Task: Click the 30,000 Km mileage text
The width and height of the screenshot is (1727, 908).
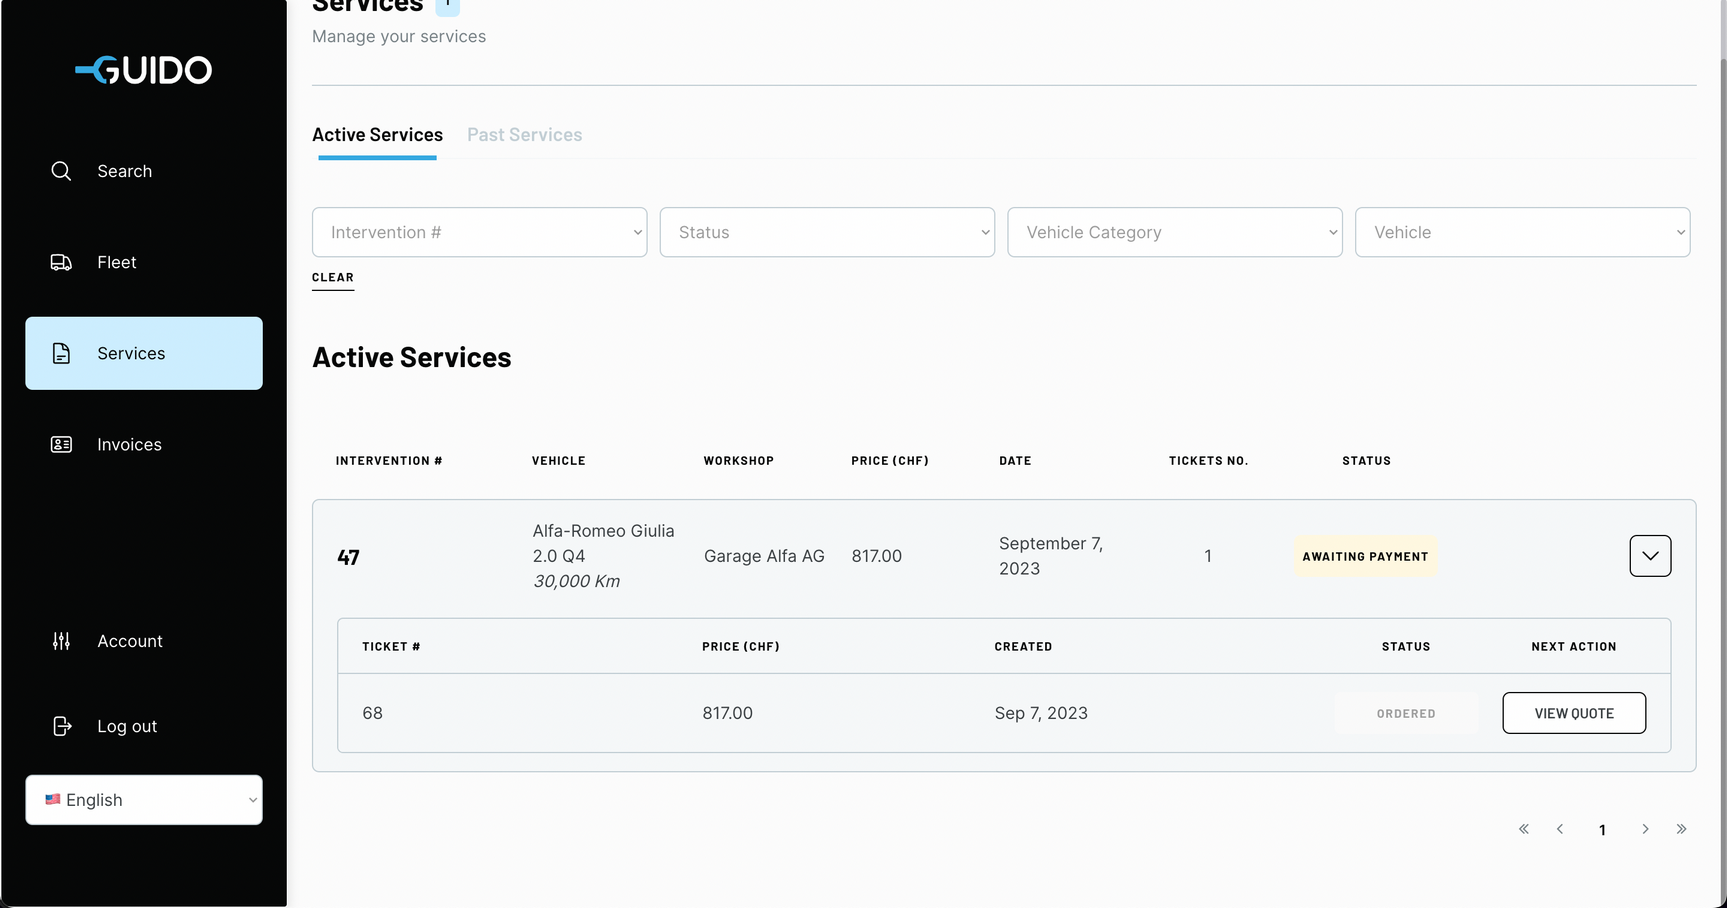Action: (x=576, y=581)
